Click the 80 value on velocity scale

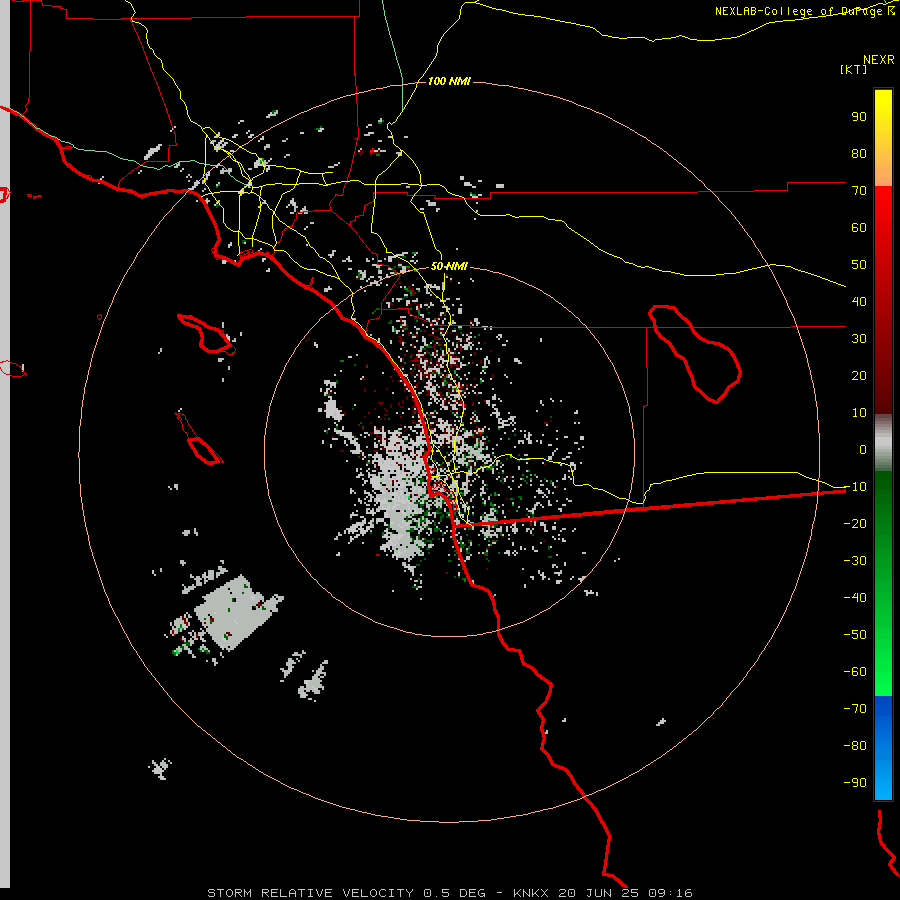pos(859,153)
